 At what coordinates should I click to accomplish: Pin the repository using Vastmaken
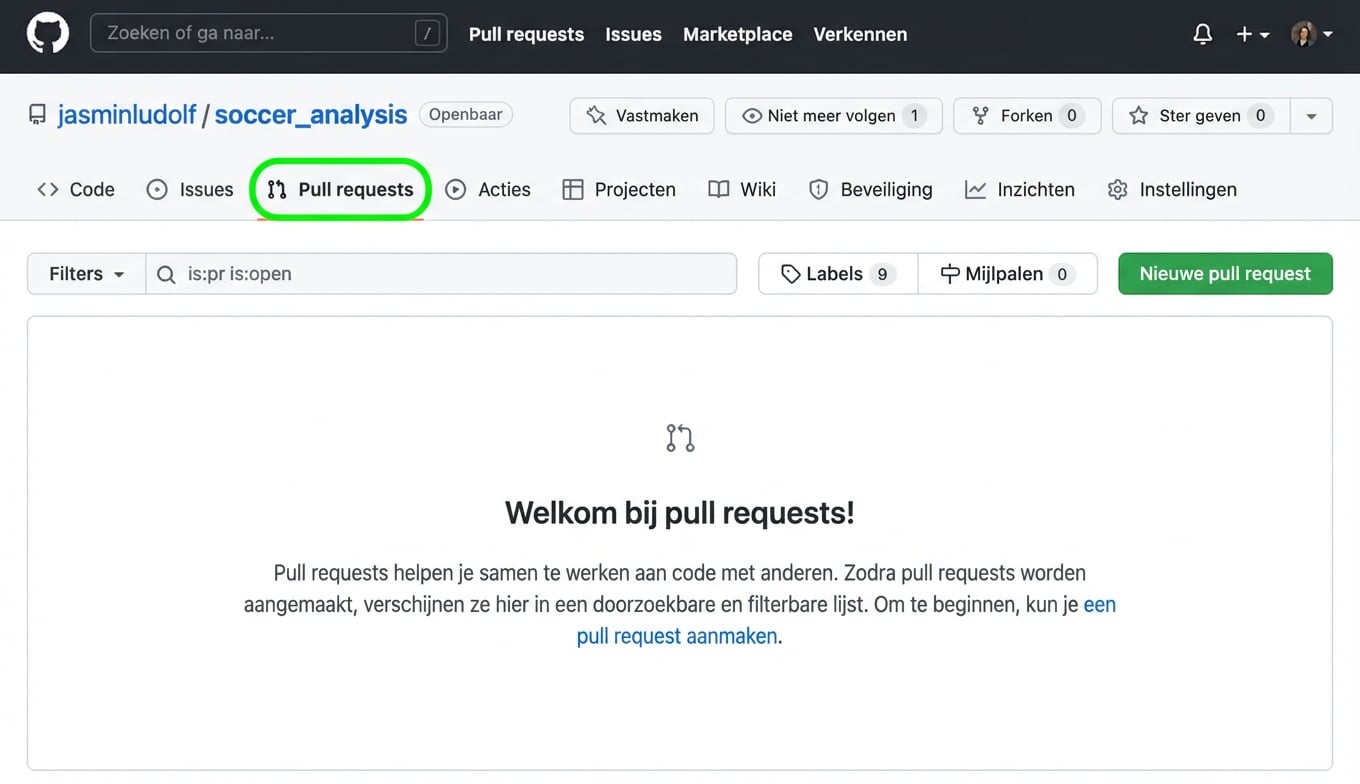[641, 115]
